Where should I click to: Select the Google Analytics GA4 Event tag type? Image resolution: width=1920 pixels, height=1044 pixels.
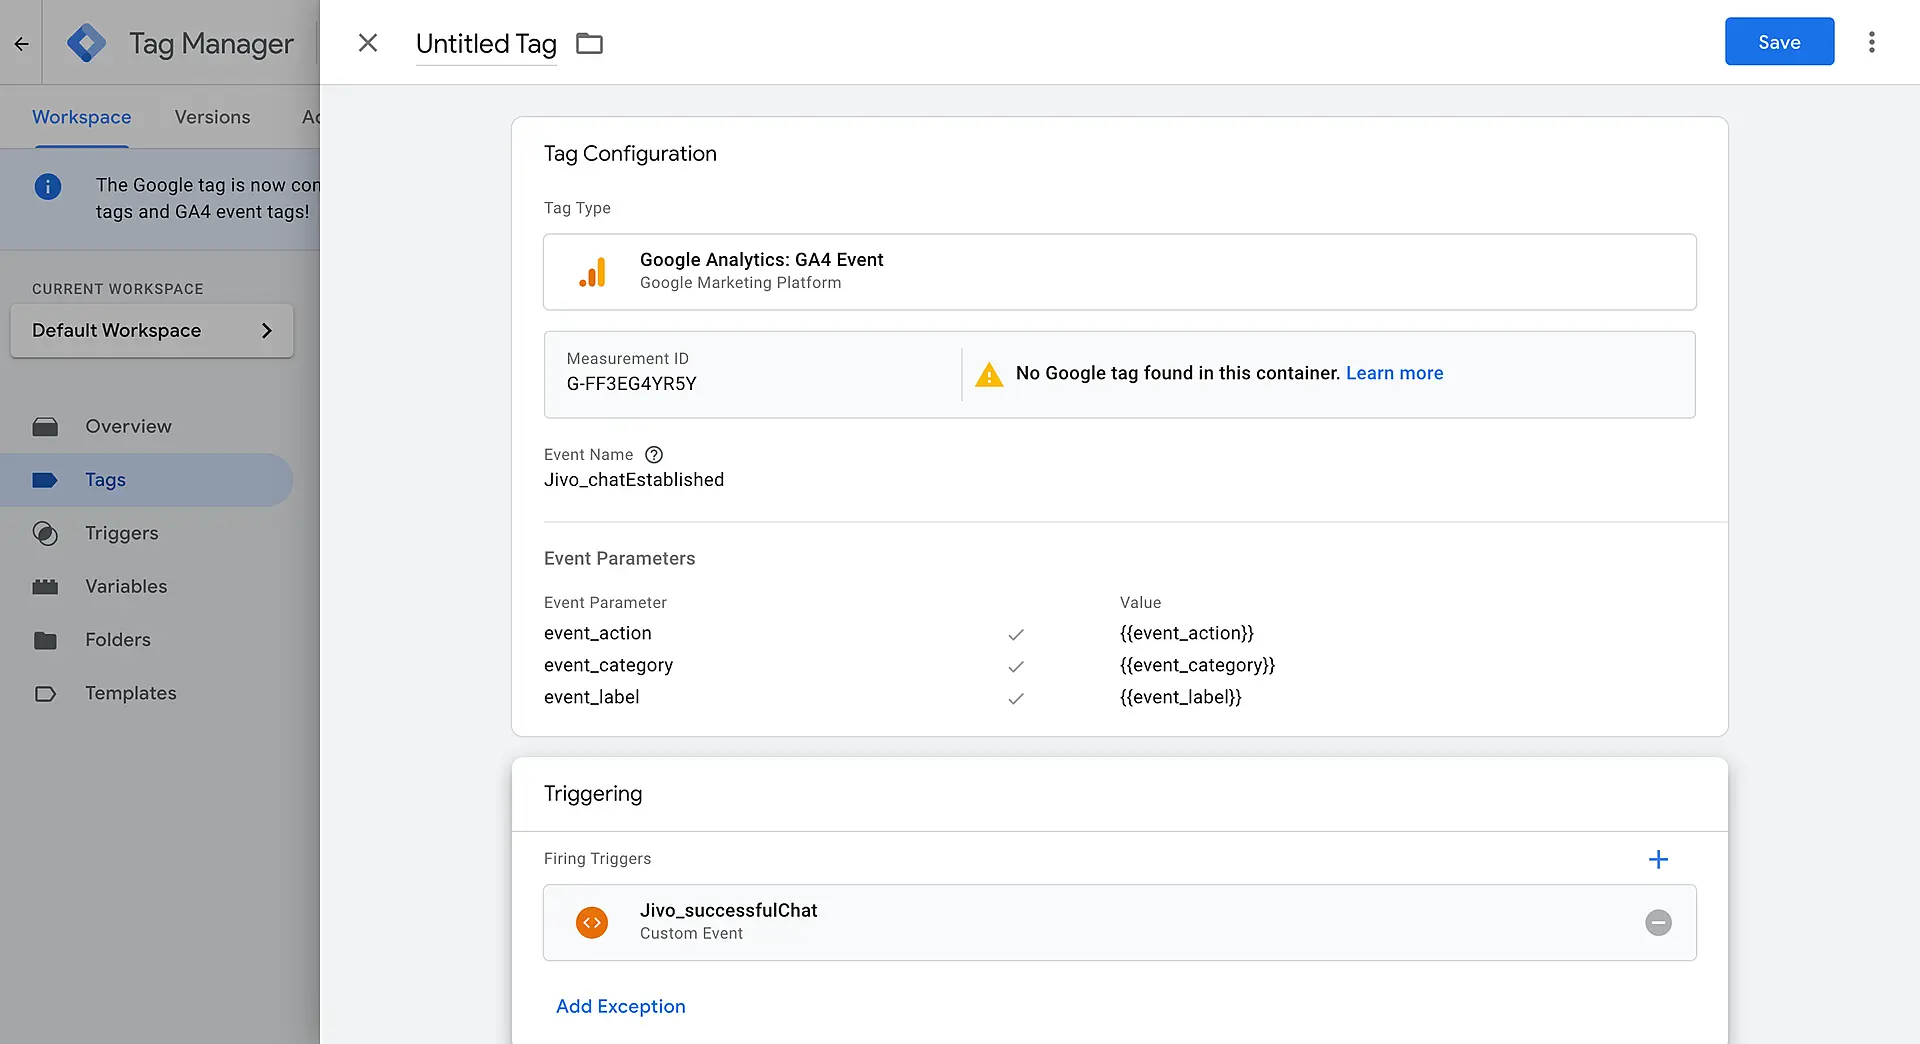pos(1119,272)
